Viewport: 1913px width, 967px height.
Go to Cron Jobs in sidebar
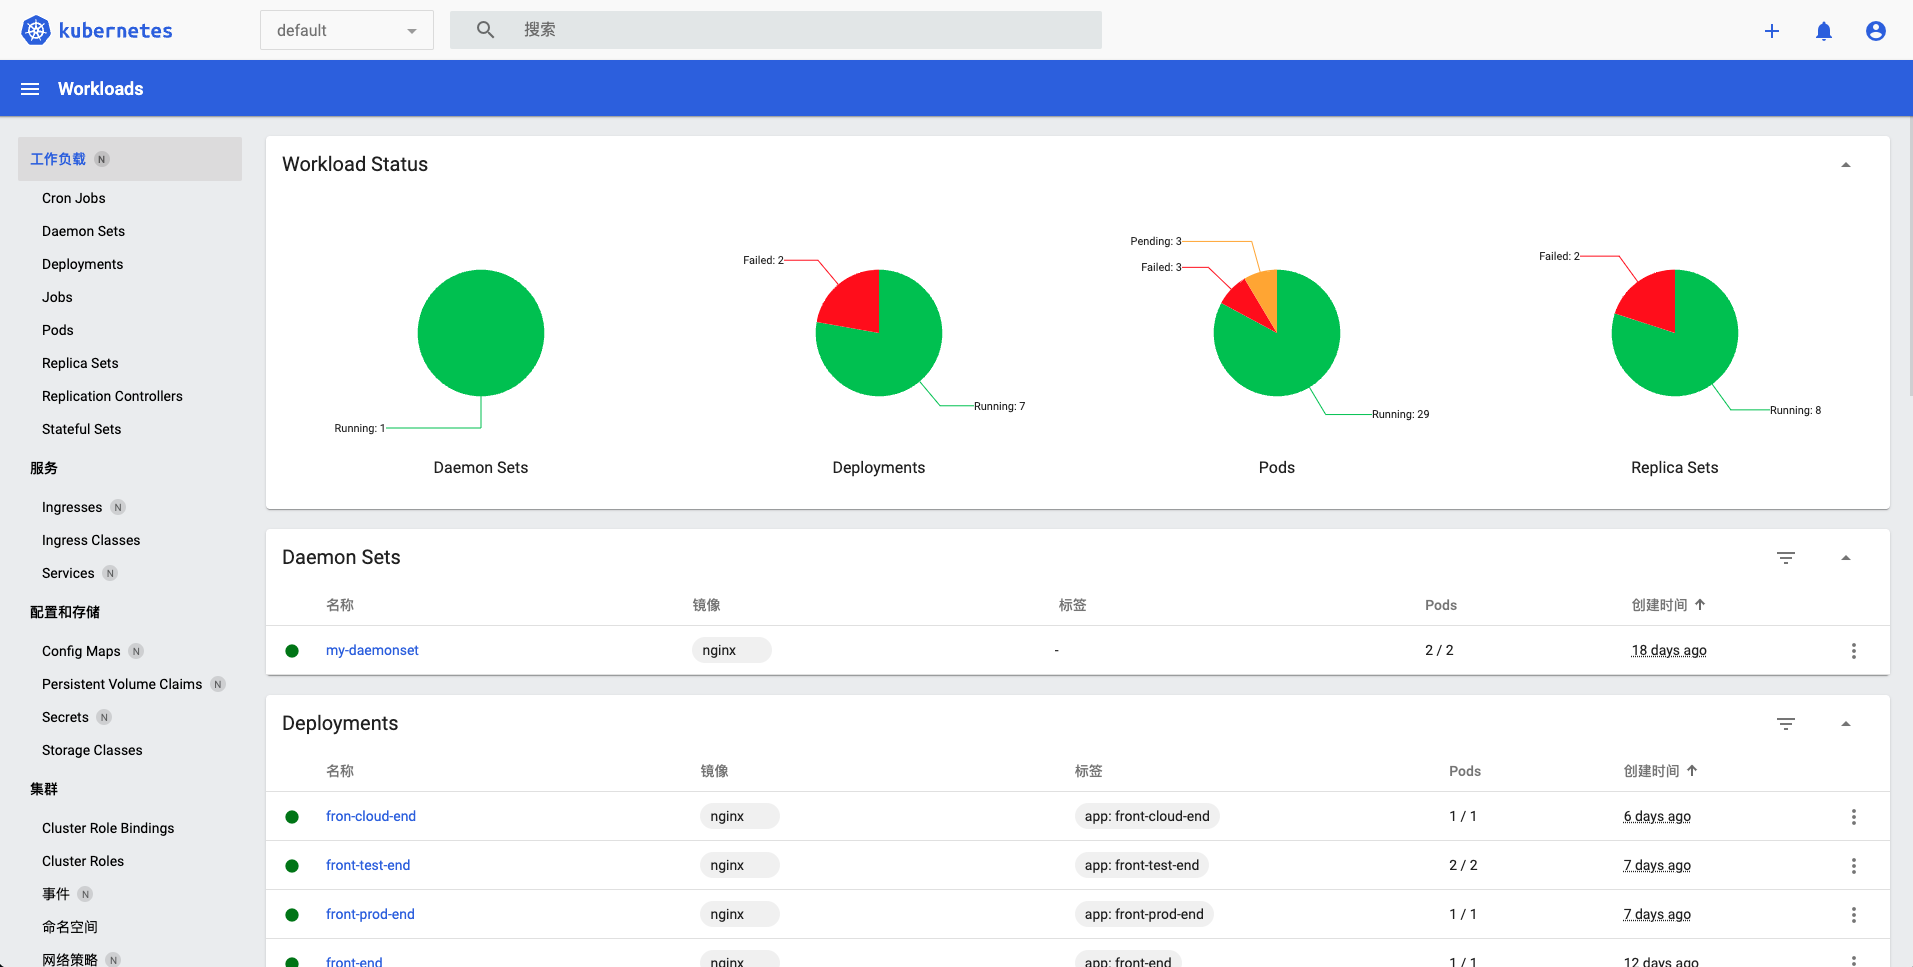(74, 198)
